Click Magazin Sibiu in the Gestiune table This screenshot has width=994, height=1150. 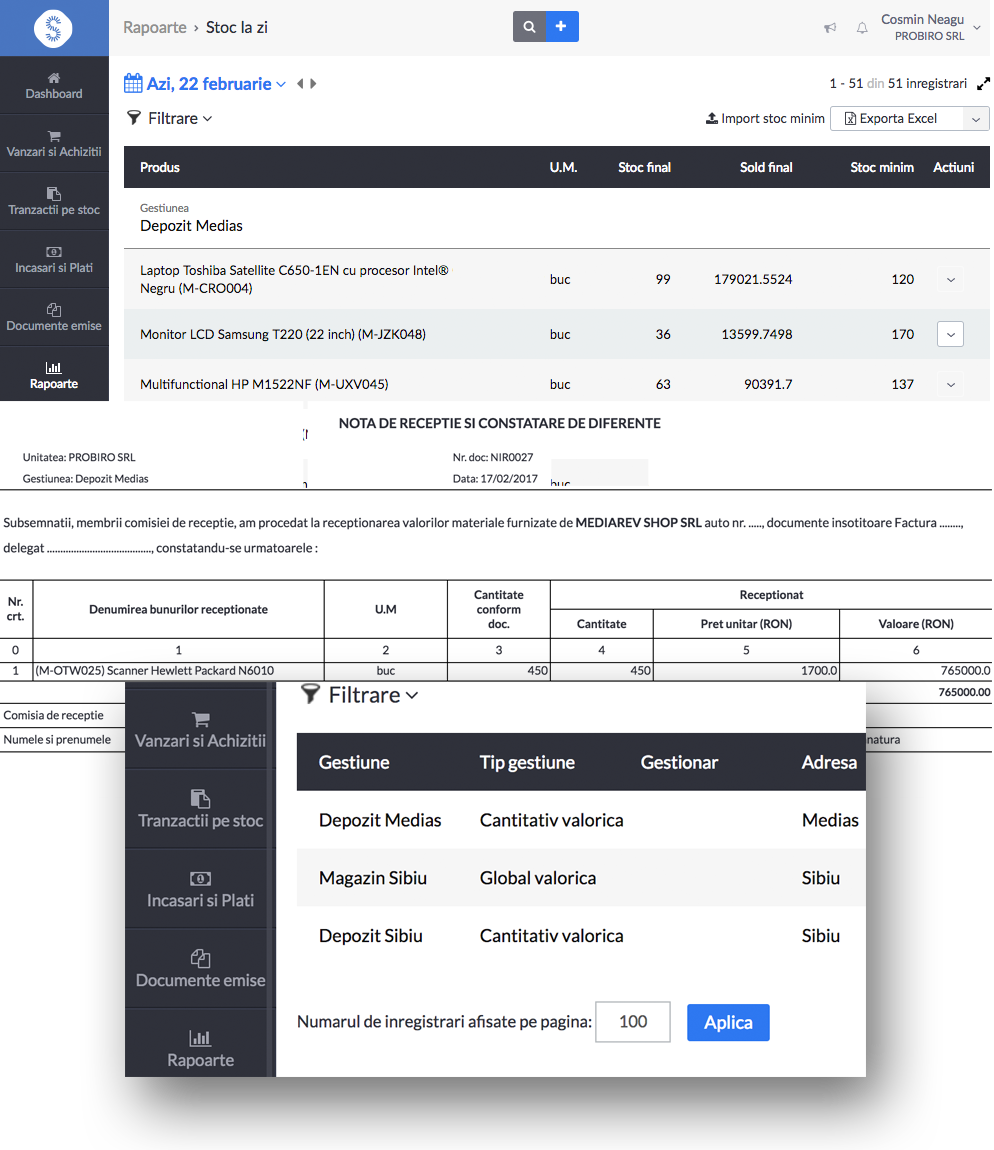coord(373,878)
